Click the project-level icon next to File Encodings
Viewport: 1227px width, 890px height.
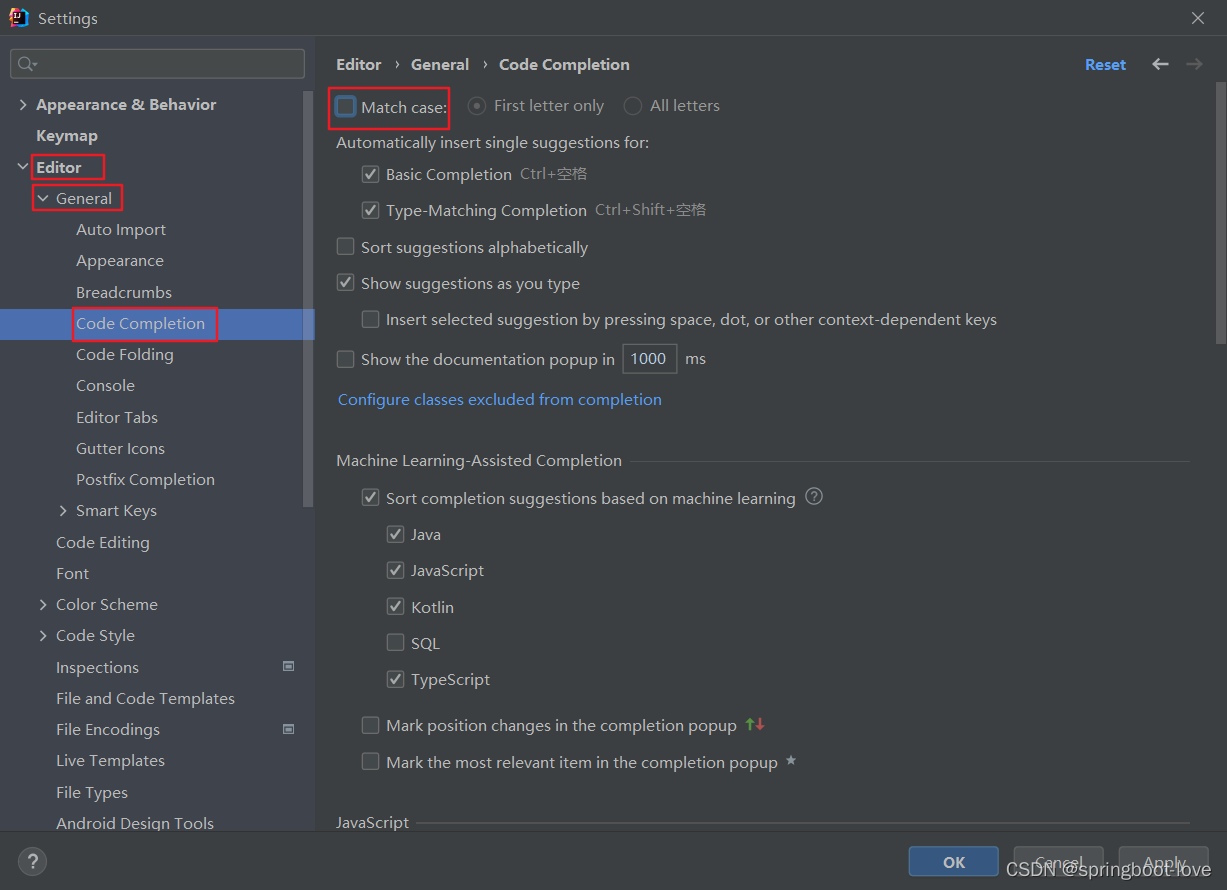[x=288, y=729]
